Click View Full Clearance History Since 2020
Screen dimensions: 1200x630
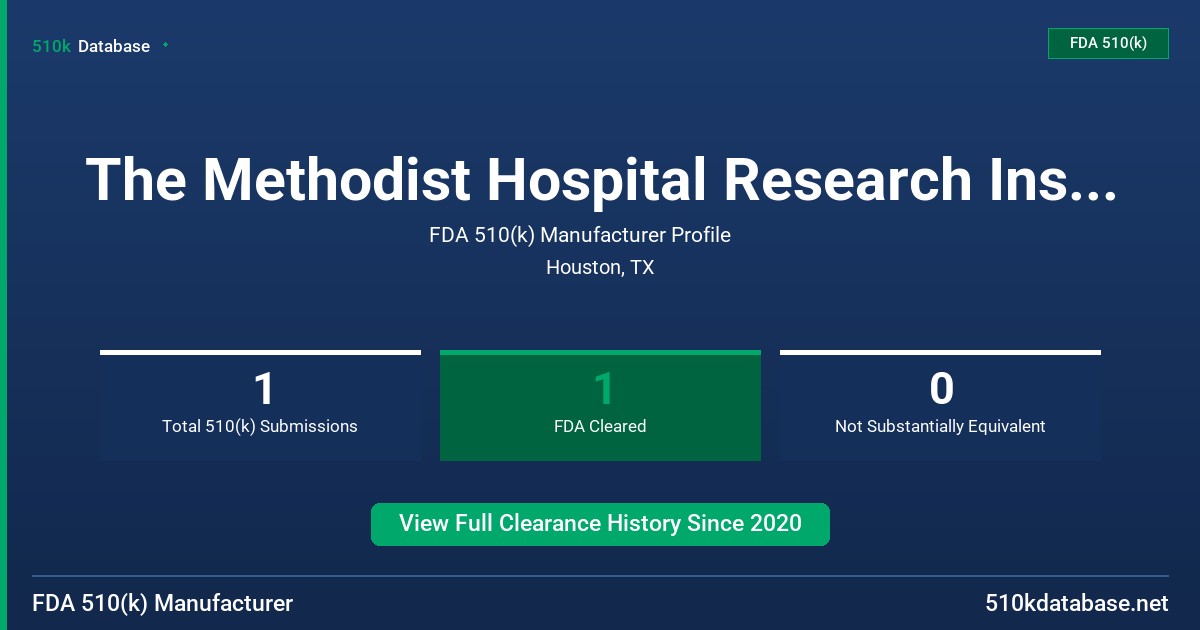(x=600, y=524)
